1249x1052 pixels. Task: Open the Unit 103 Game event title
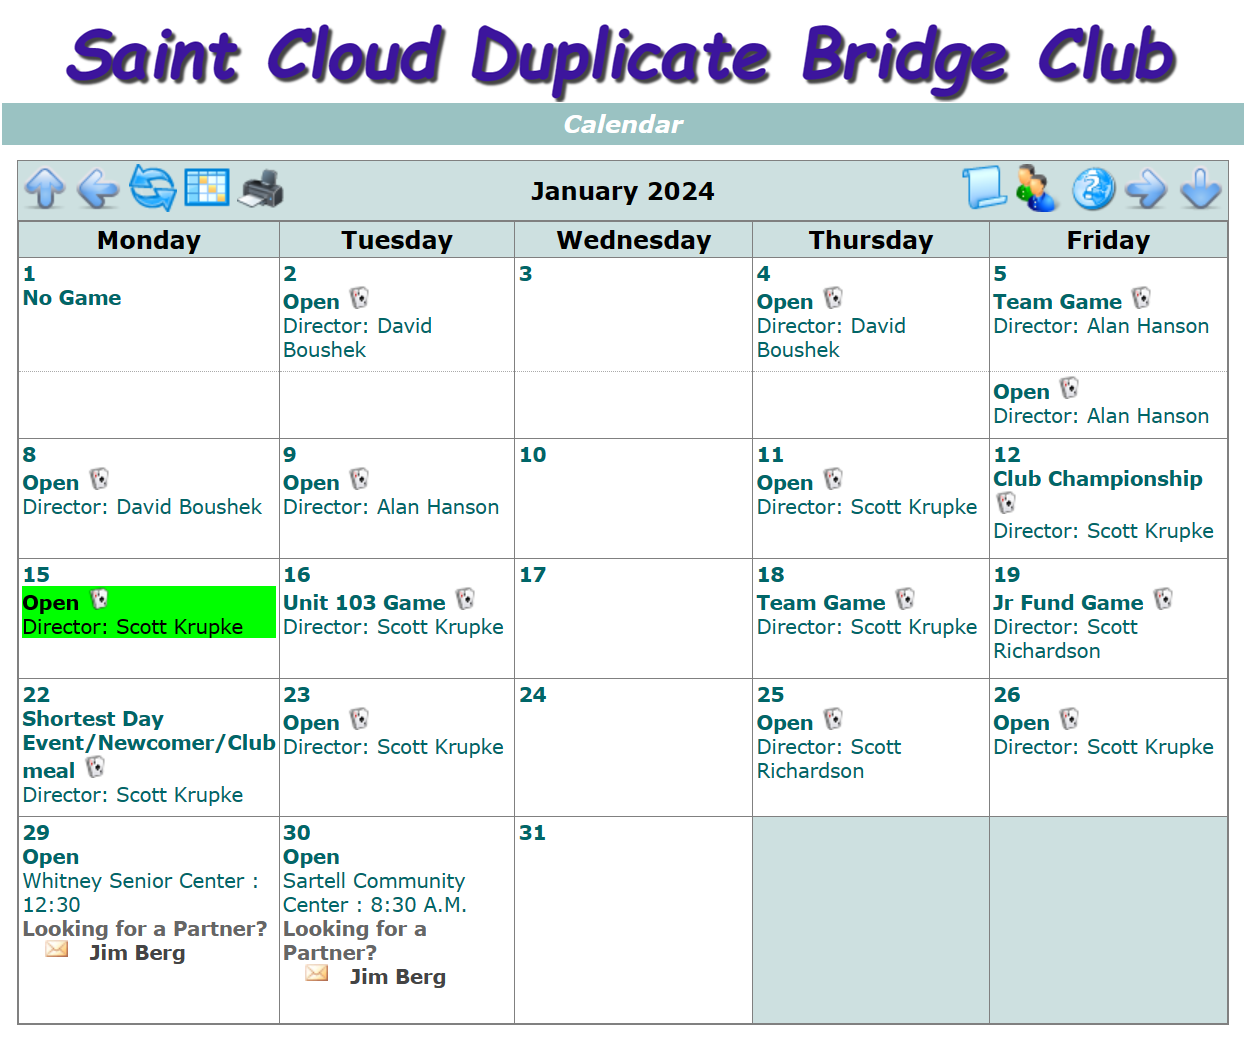(364, 603)
